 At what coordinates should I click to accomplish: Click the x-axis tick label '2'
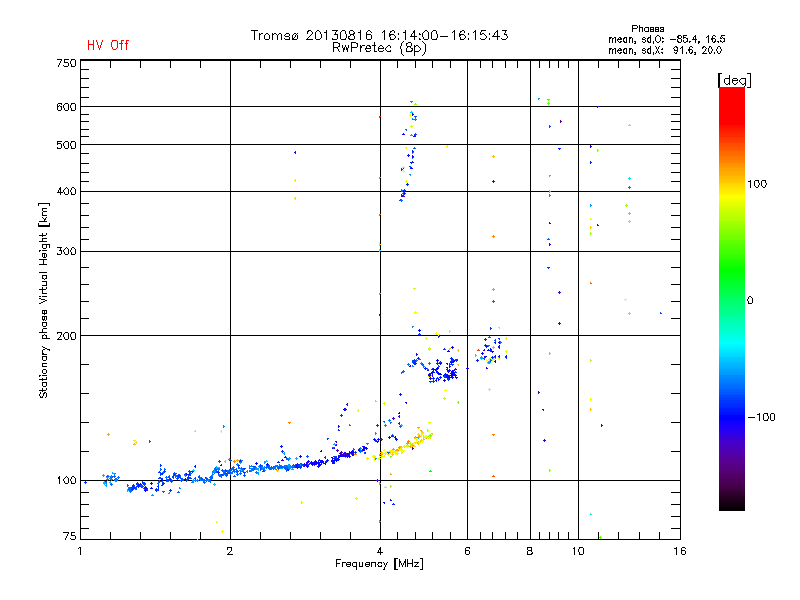(x=230, y=551)
